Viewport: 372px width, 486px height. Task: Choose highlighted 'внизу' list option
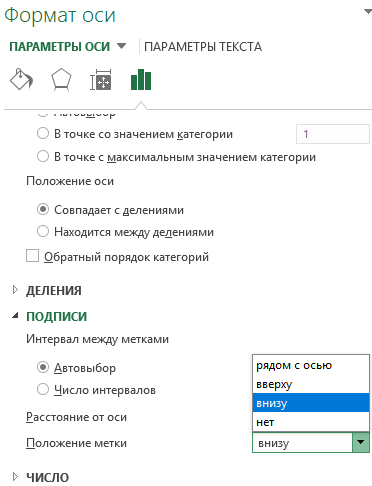pyautogui.click(x=311, y=403)
